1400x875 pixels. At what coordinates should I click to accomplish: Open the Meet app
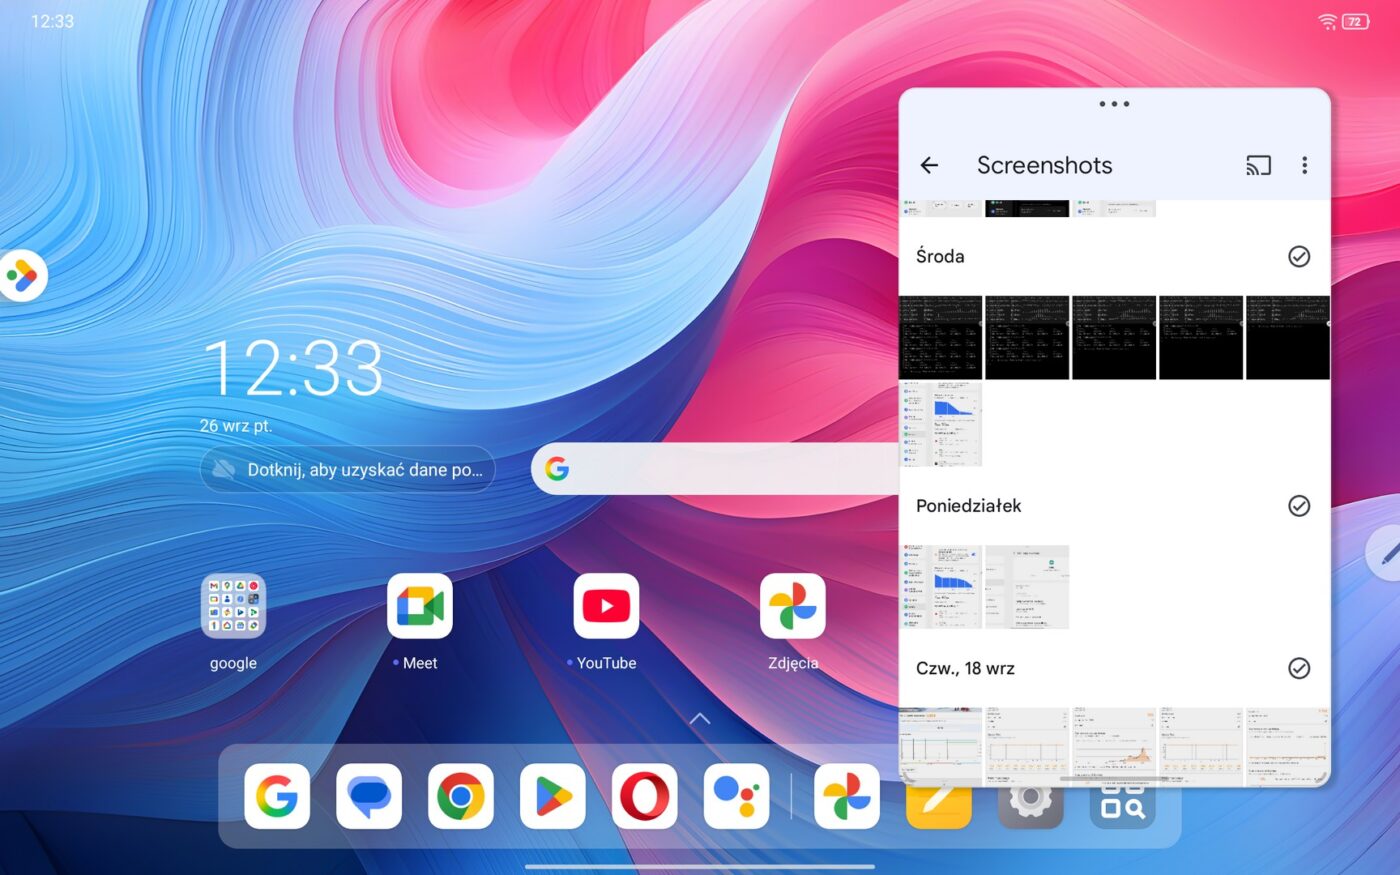coord(420,607)
